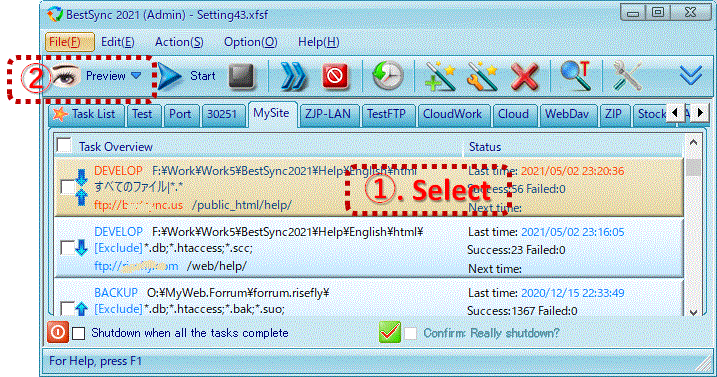Click the Task Overview column header

click(x=116, y=147)
